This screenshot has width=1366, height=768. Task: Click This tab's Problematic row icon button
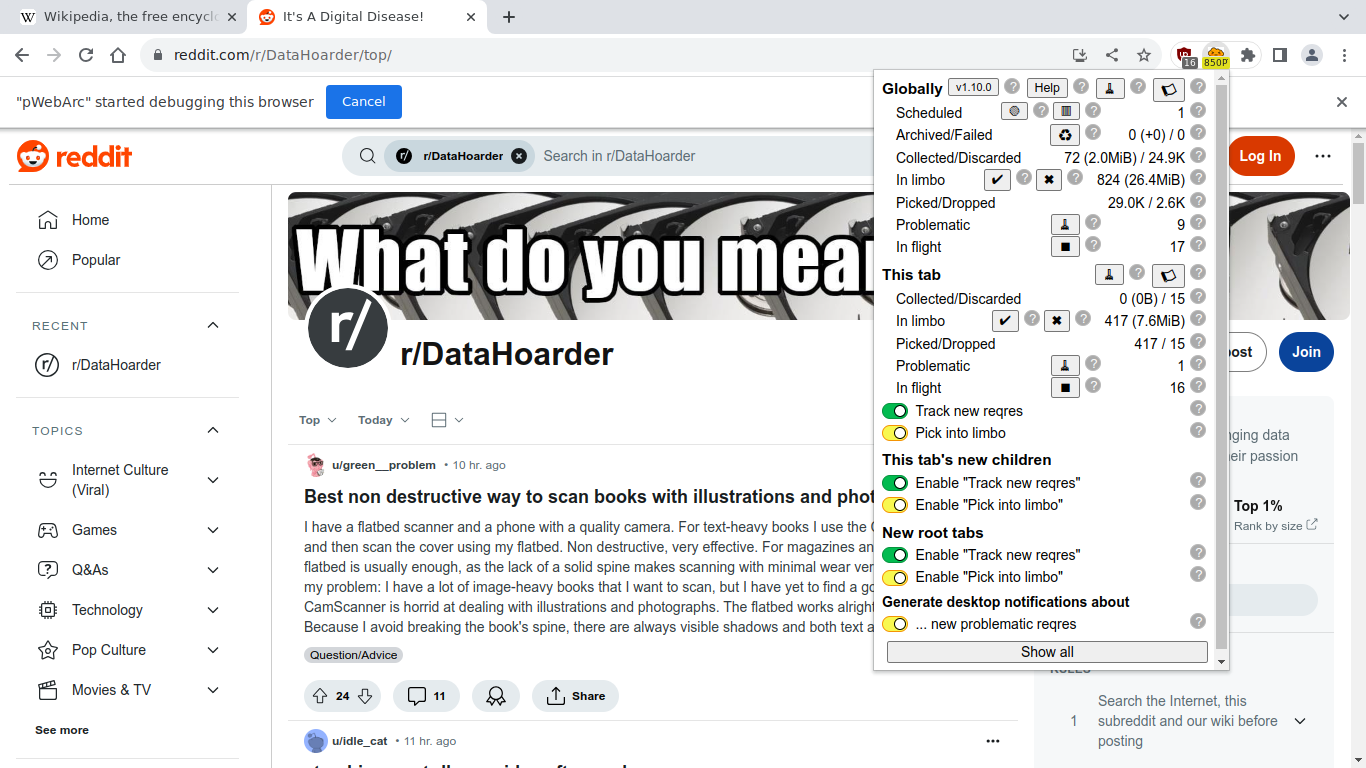[x=1065, y=366]
